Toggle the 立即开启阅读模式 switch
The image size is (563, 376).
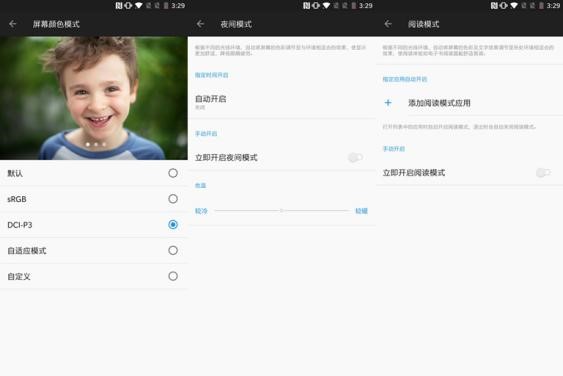(x=543, y=173)
